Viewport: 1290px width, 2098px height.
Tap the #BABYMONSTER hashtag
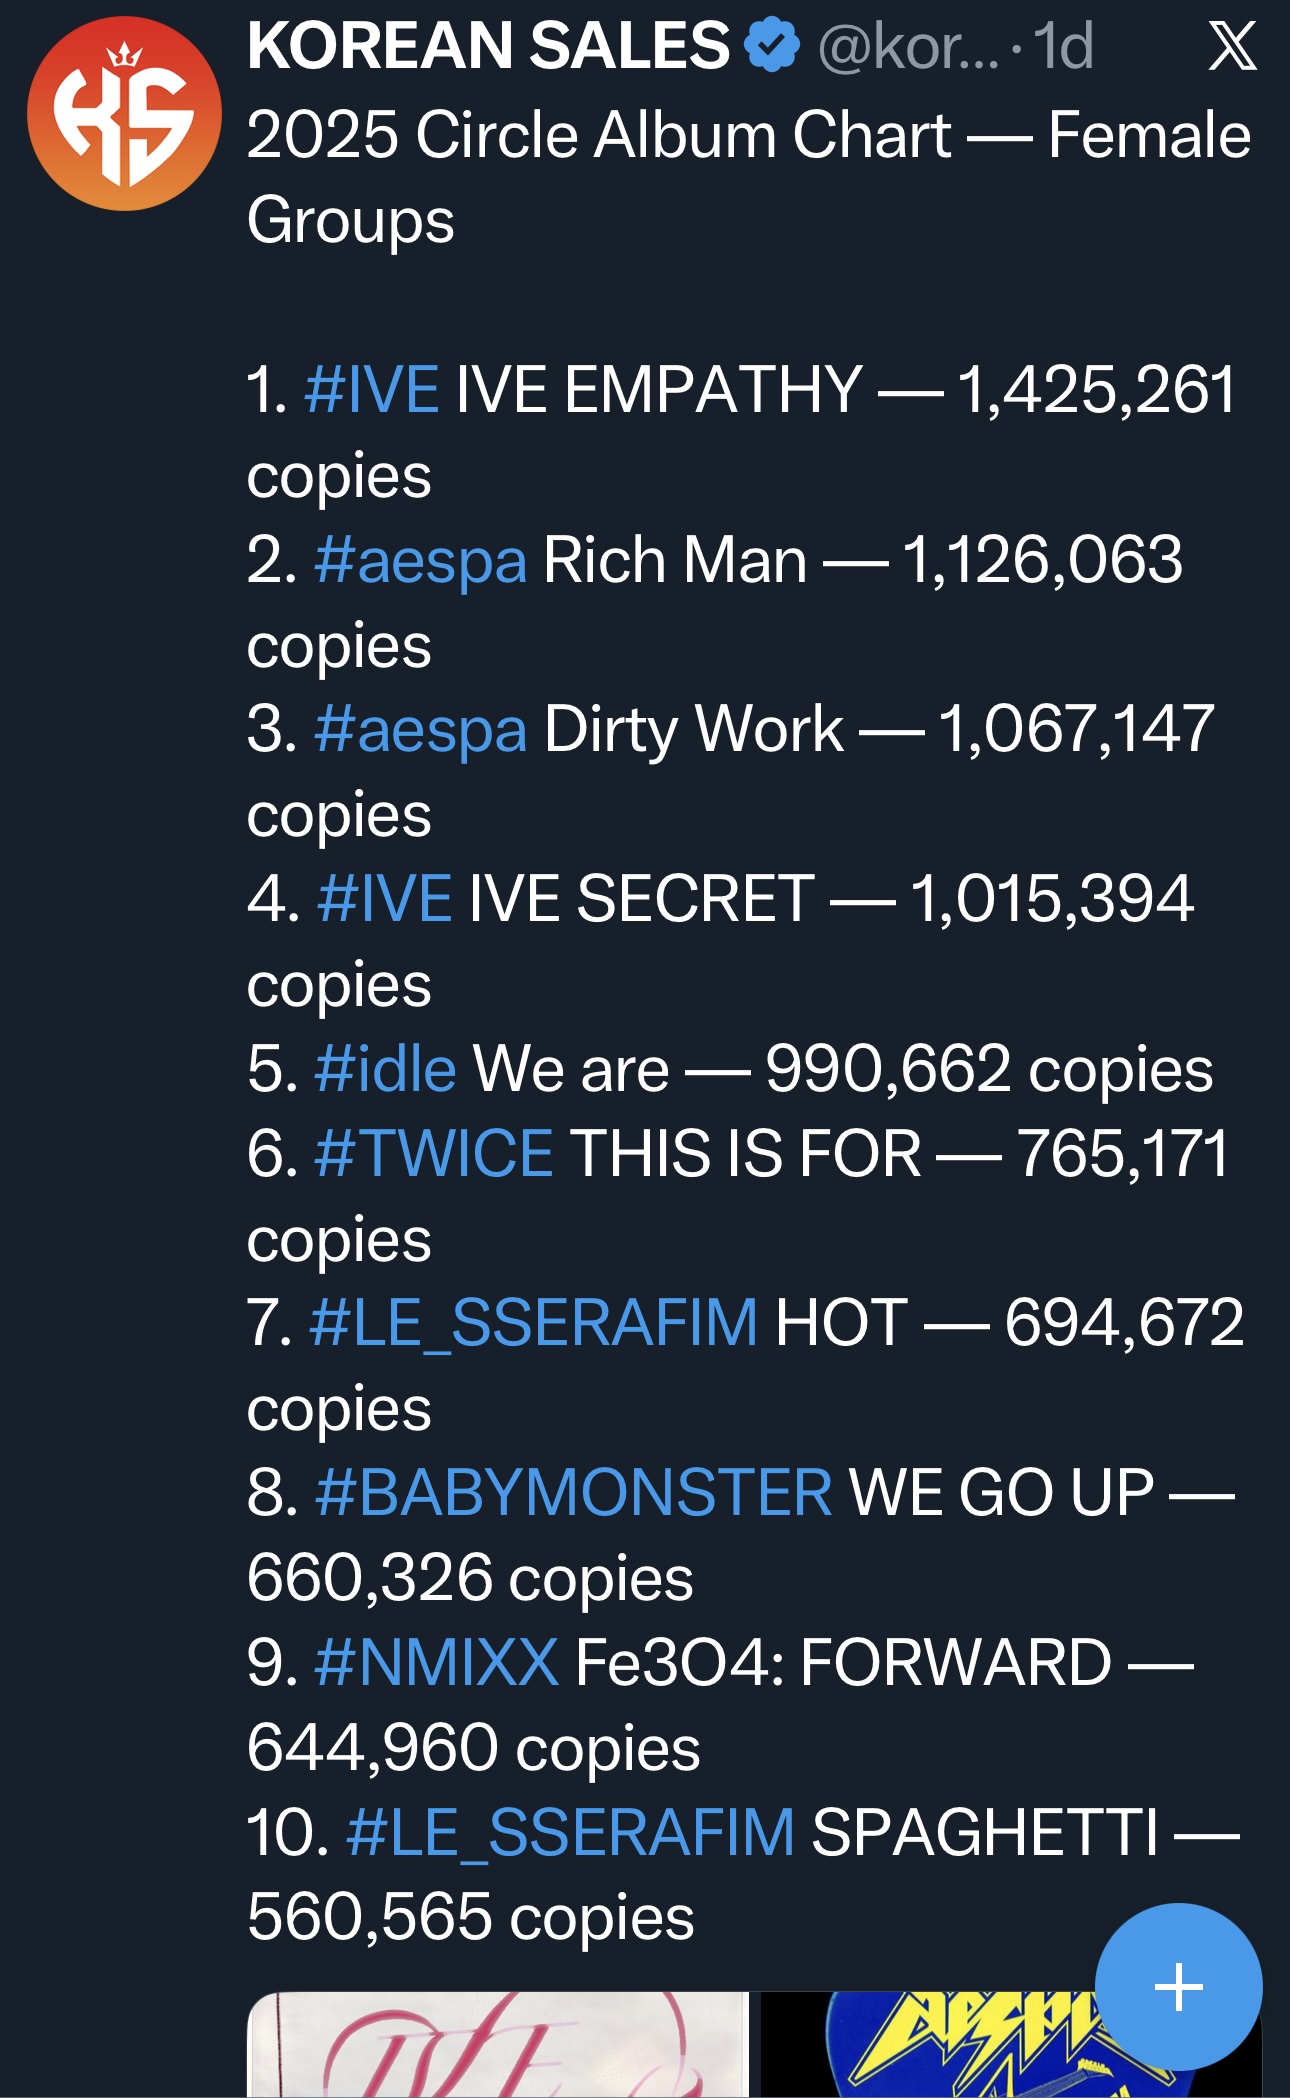(573, 1493)
